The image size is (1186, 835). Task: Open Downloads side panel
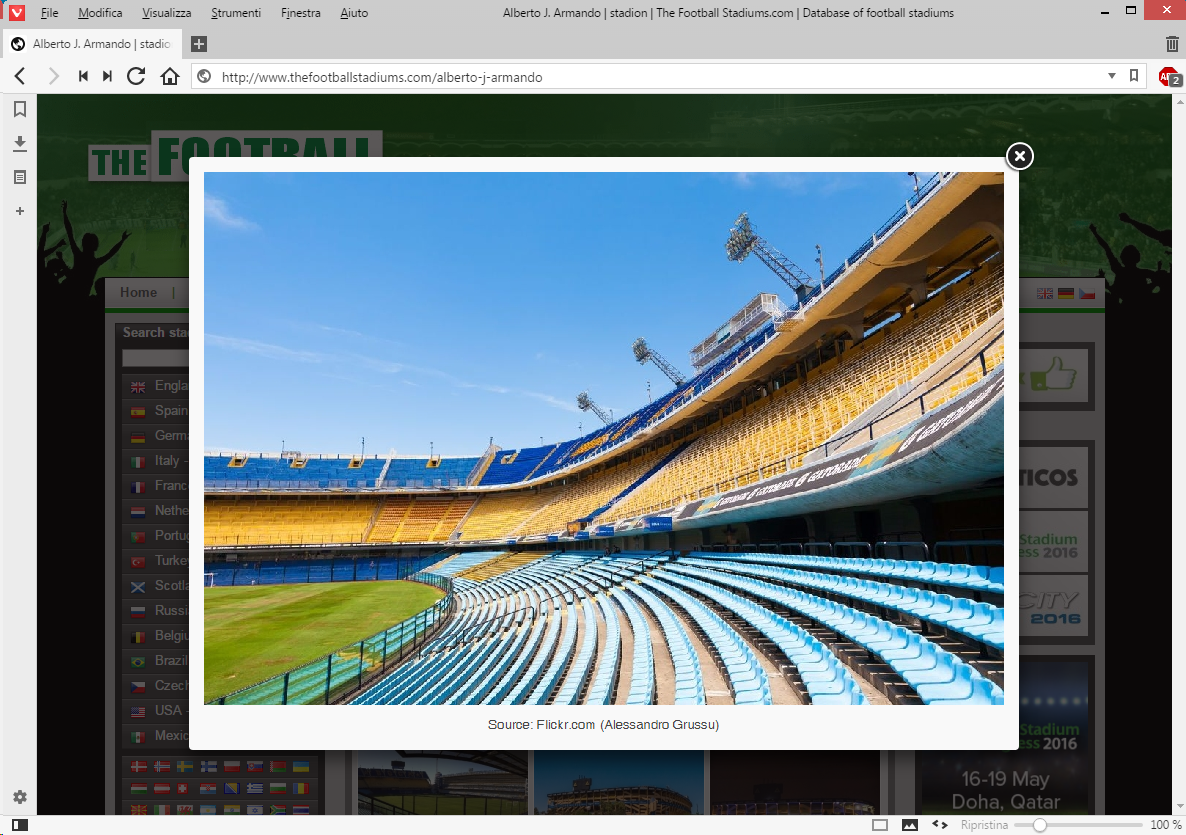[x=20, y=144]
